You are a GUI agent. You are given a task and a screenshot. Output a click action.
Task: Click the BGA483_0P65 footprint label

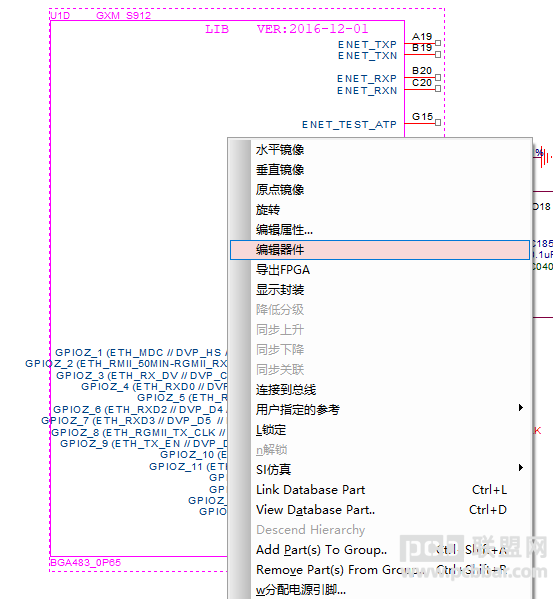(x=86, y=562)
